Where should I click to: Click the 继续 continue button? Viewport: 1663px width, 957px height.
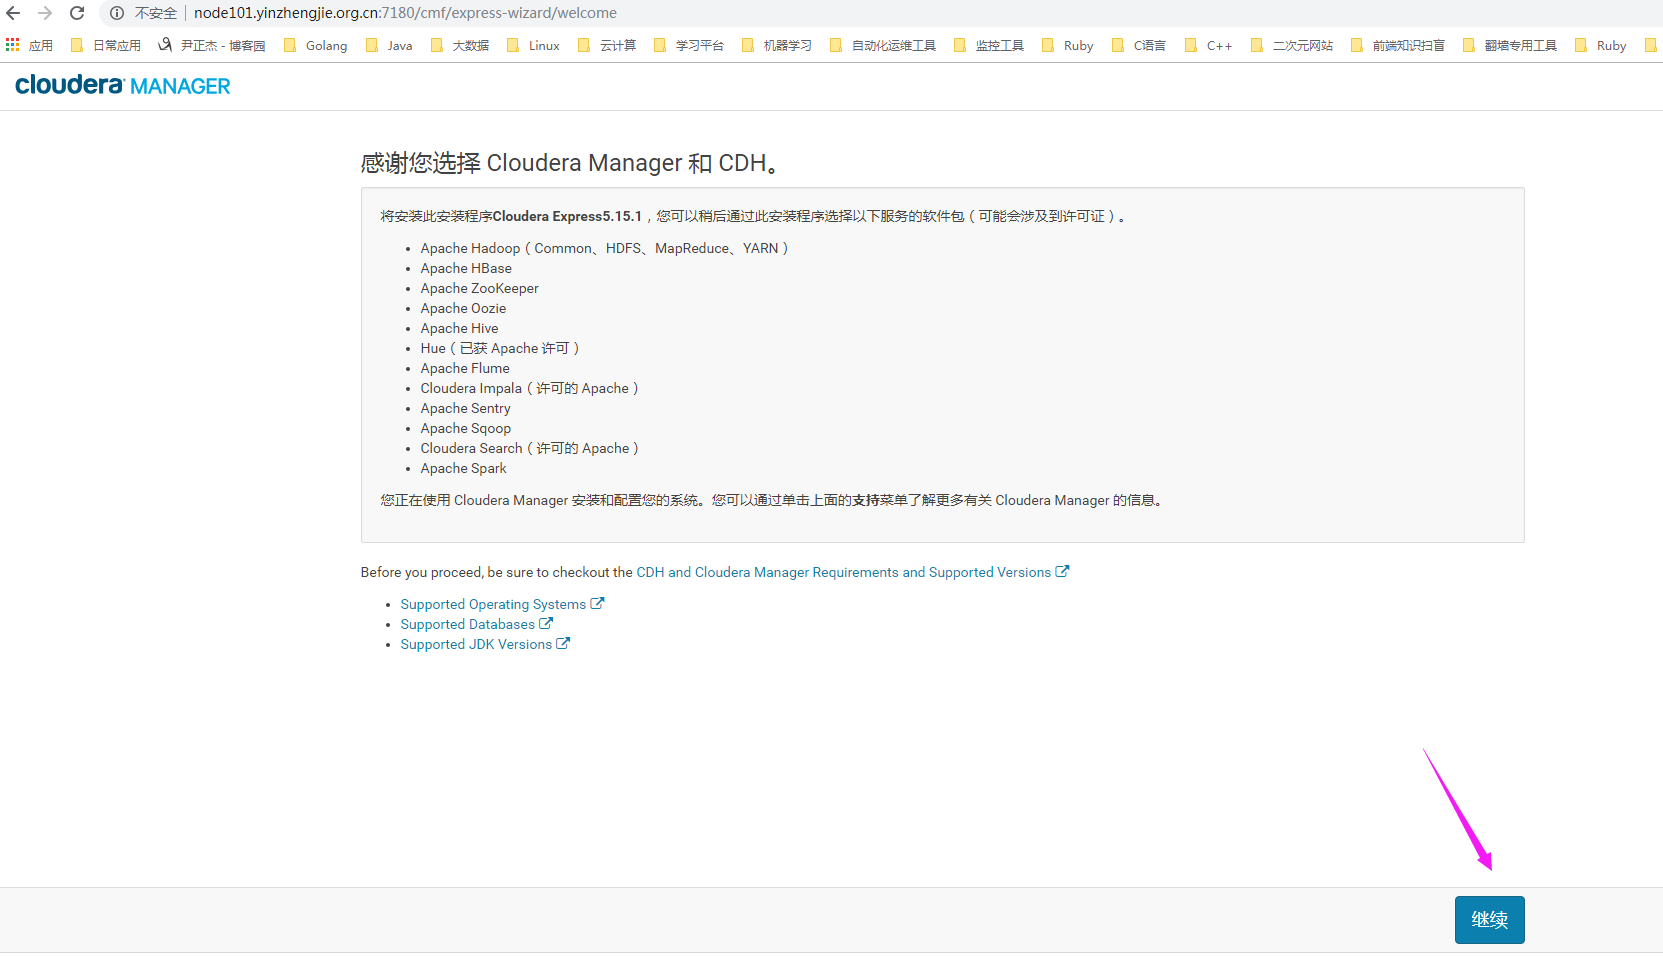1489,920
